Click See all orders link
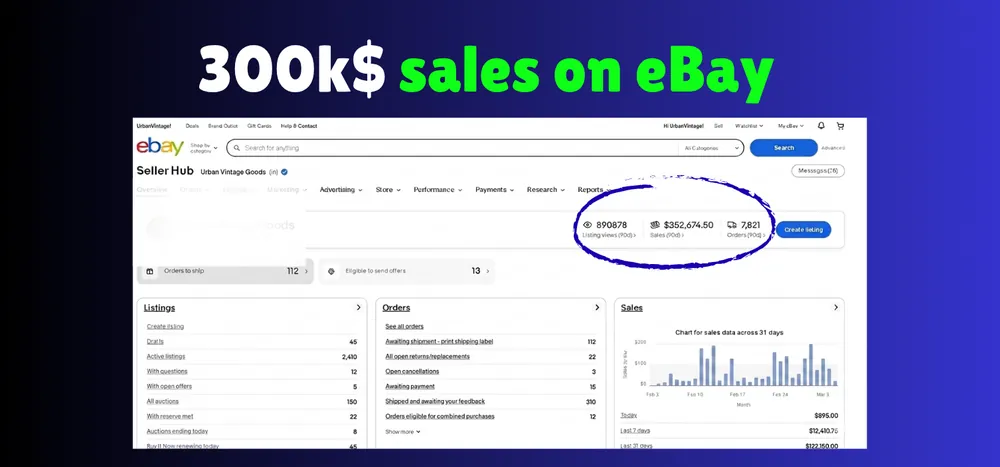Image resolution: width=1000 pixels, height=467 pixels. pyautogui.click(x=404, y=327)
